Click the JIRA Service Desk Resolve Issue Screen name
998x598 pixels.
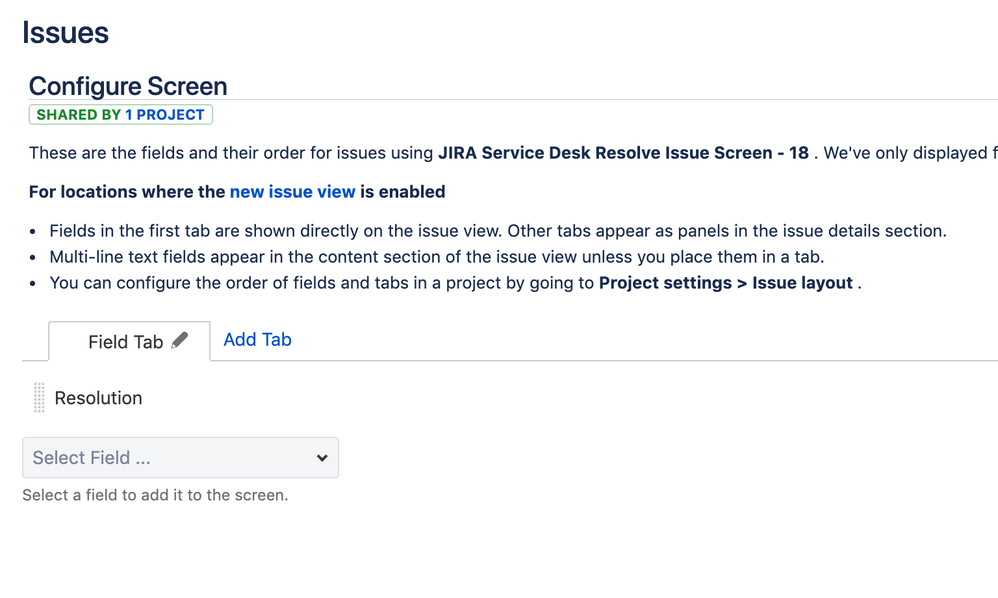(623, 153)
